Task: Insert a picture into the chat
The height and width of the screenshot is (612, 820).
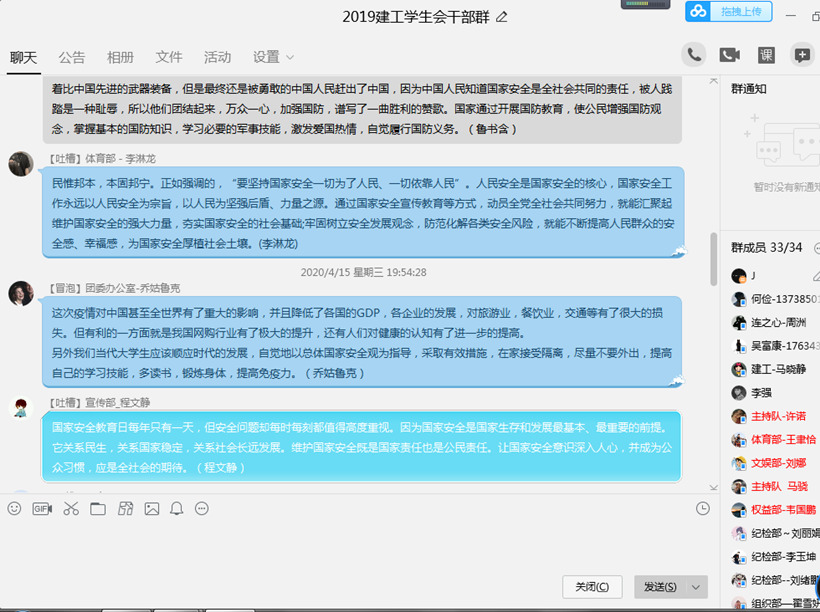Action: 150,508
